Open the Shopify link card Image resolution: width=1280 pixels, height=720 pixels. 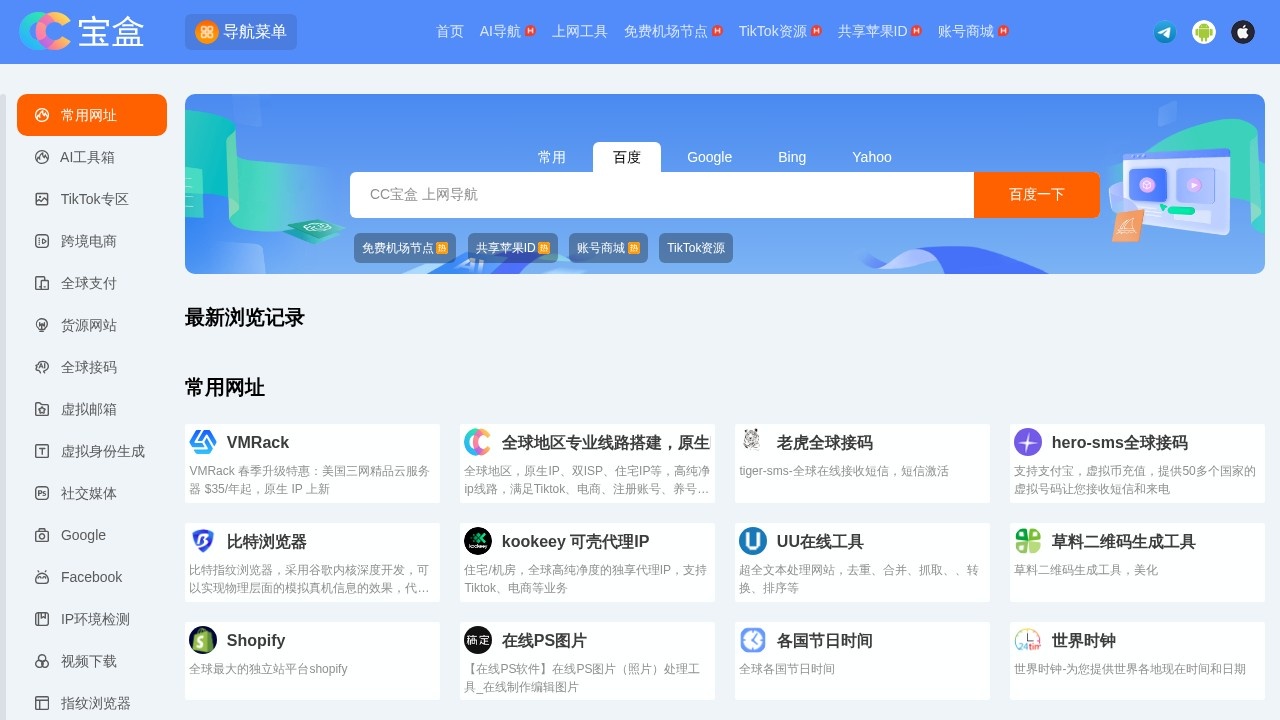[312, 660]
